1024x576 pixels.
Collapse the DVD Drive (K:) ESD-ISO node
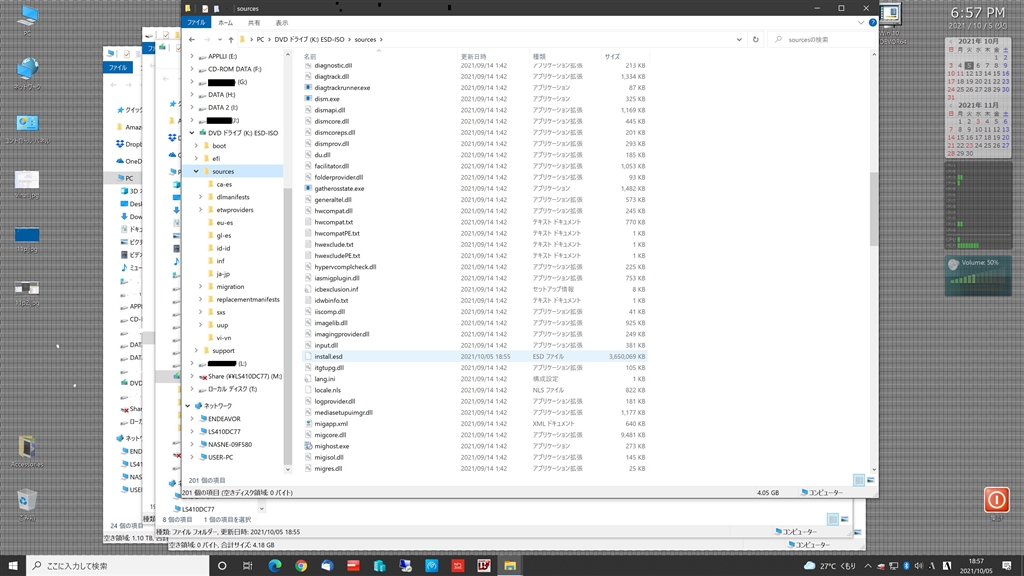[192, 133]
